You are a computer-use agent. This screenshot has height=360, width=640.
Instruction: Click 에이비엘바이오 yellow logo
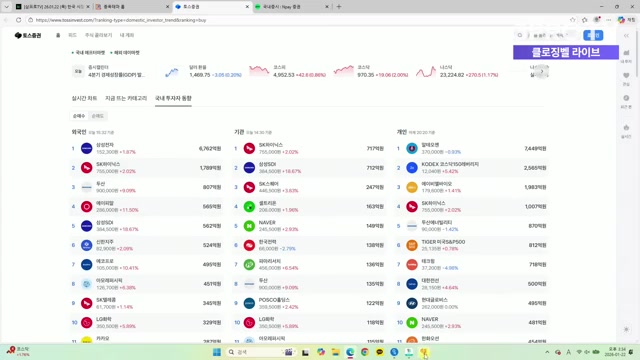click(412, 187)
